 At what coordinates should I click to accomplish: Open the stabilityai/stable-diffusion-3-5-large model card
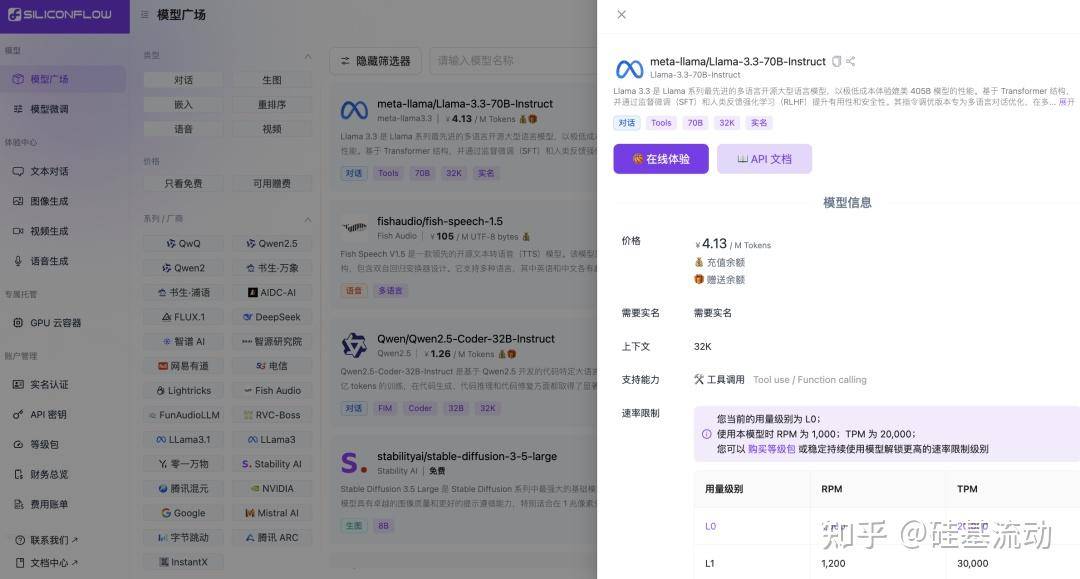[465, 489]
